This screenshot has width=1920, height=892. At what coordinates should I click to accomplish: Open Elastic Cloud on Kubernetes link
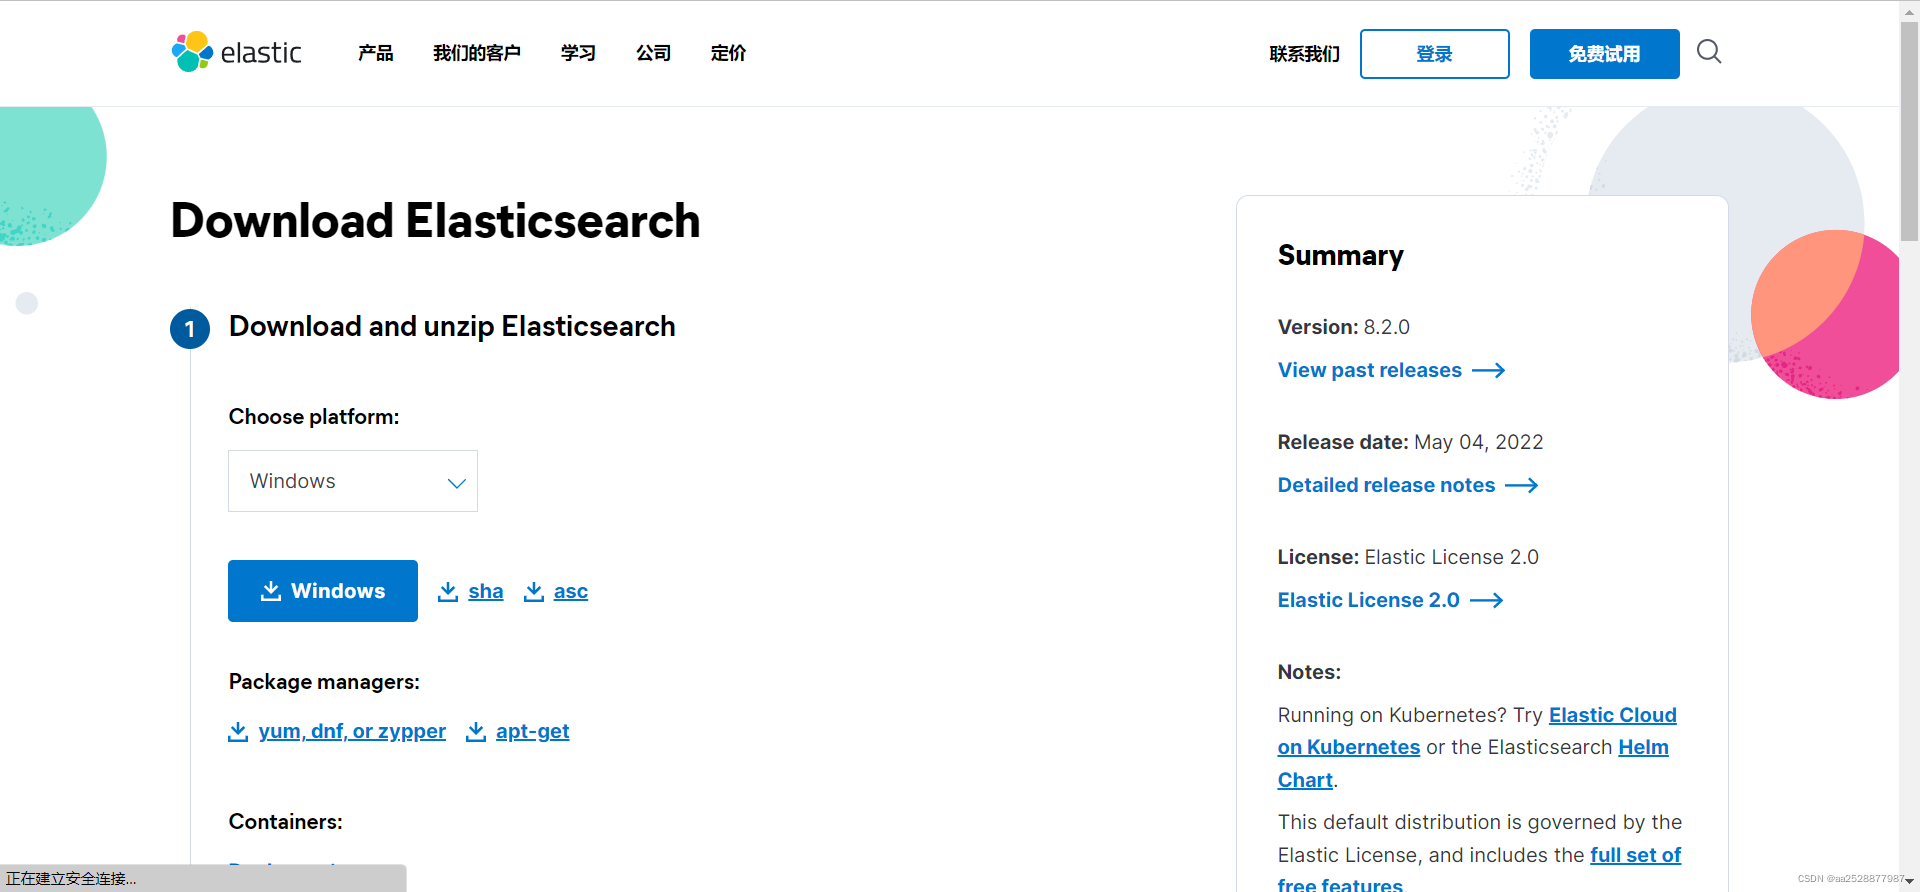1612,715
